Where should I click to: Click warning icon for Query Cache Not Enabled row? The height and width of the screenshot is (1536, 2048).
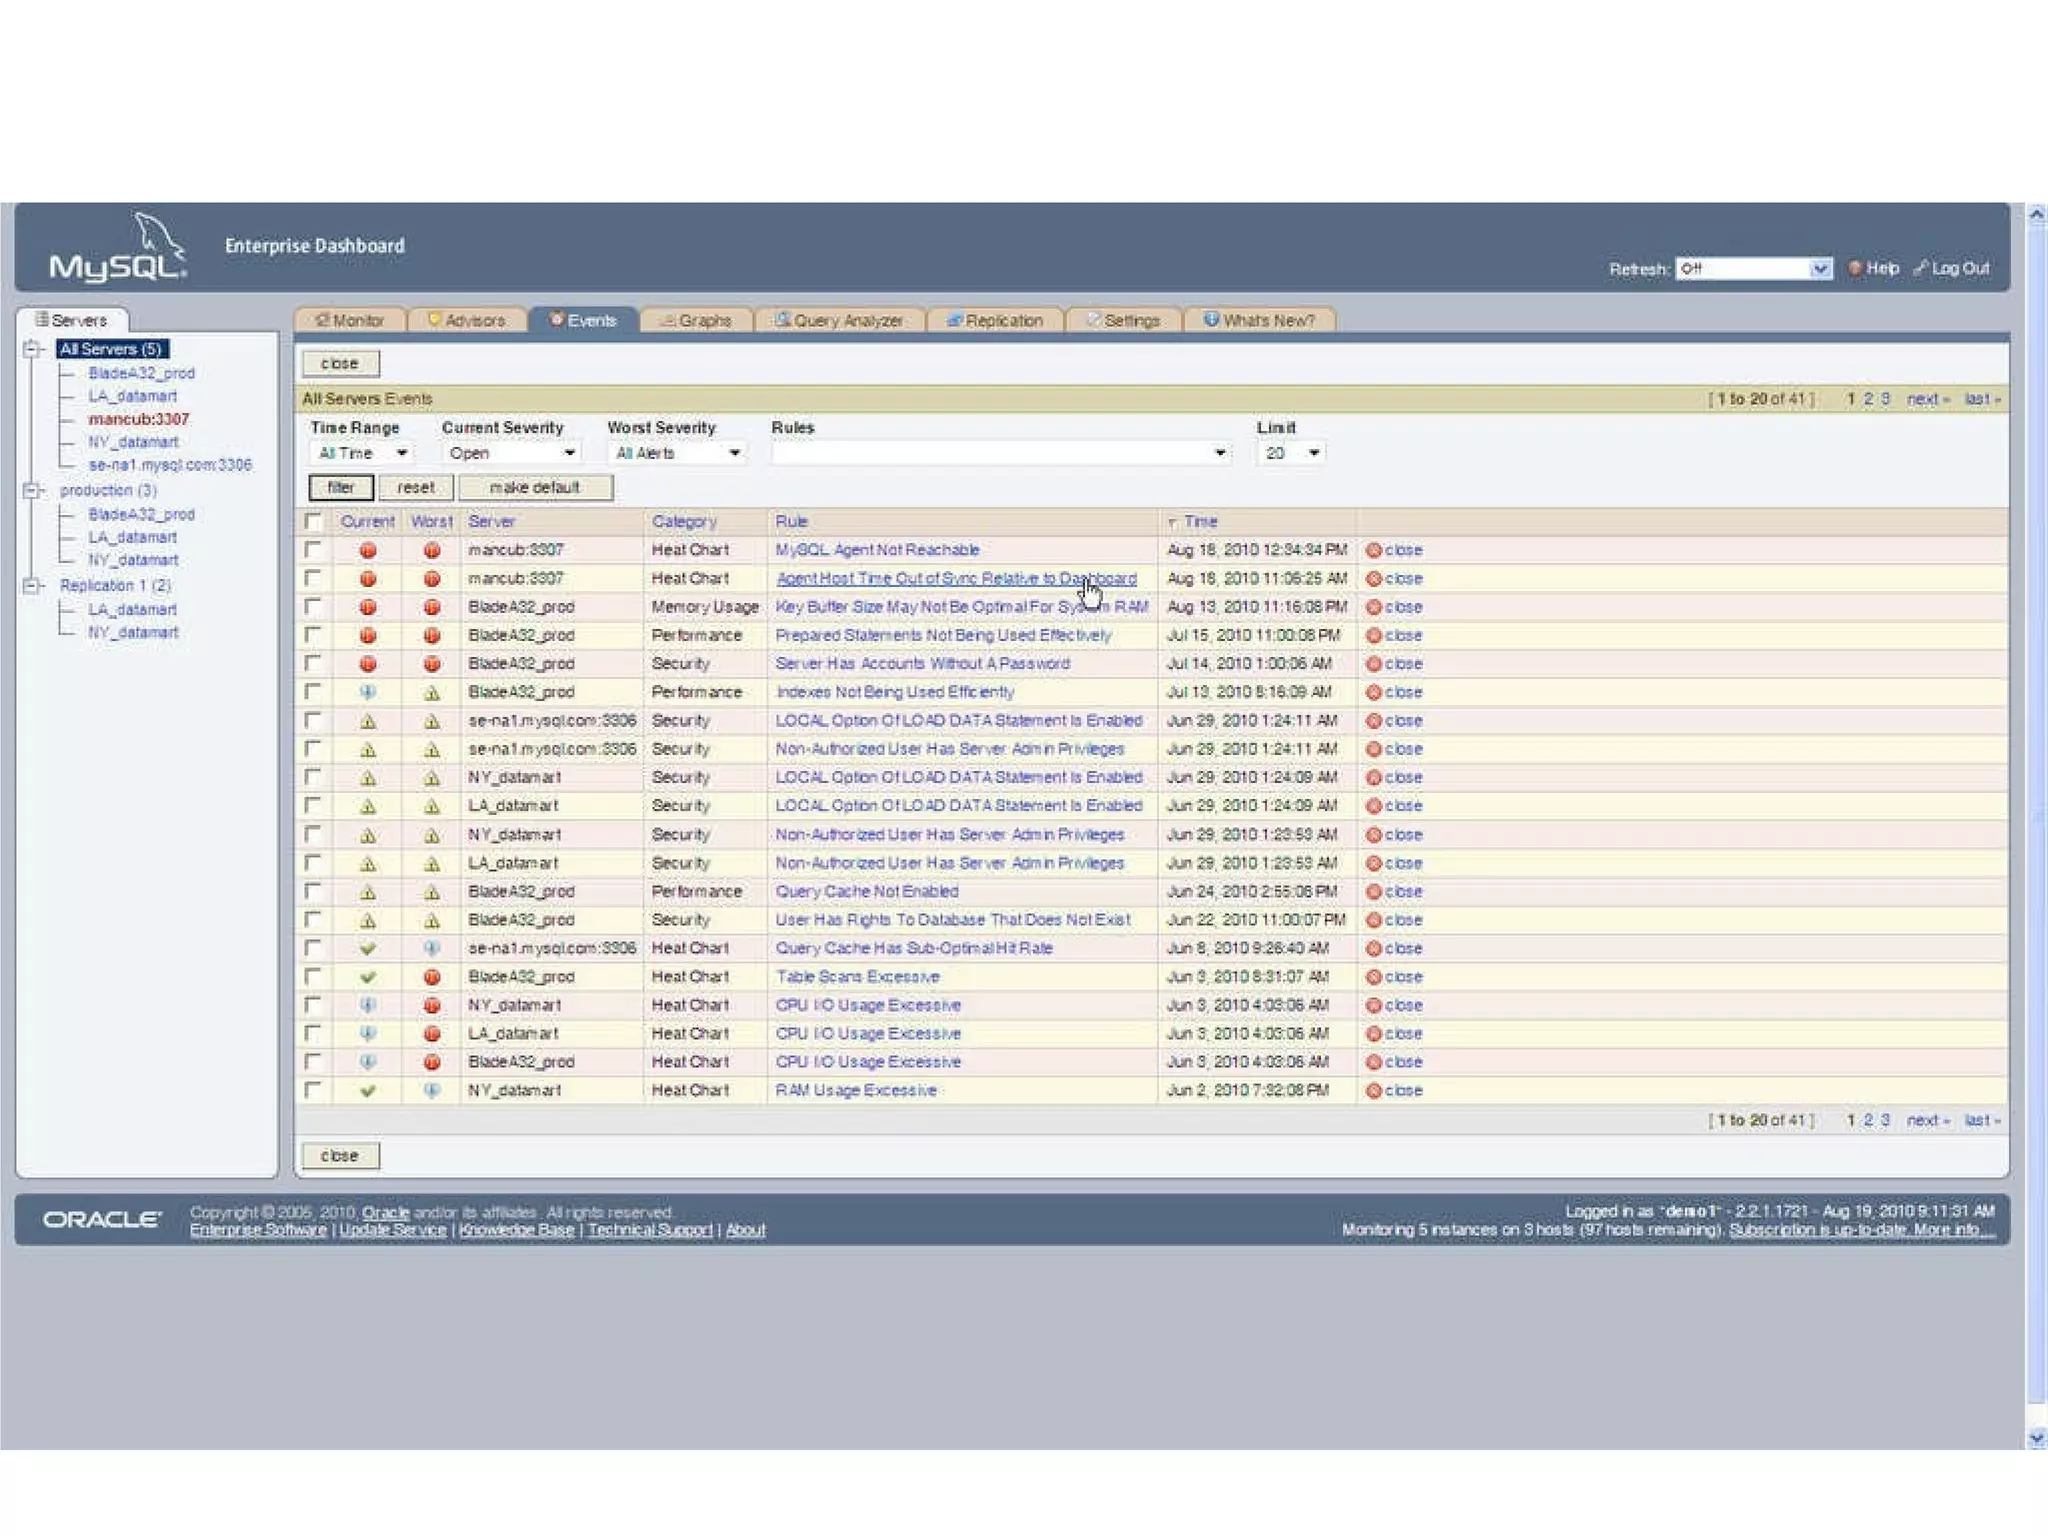pyautogui.click(x=368, y=892)
